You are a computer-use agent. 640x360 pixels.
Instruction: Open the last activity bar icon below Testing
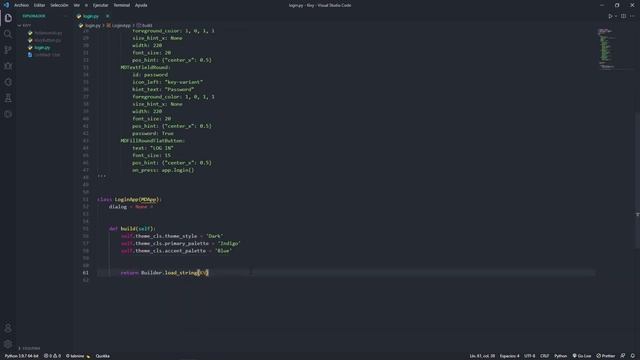pos(8,114)
